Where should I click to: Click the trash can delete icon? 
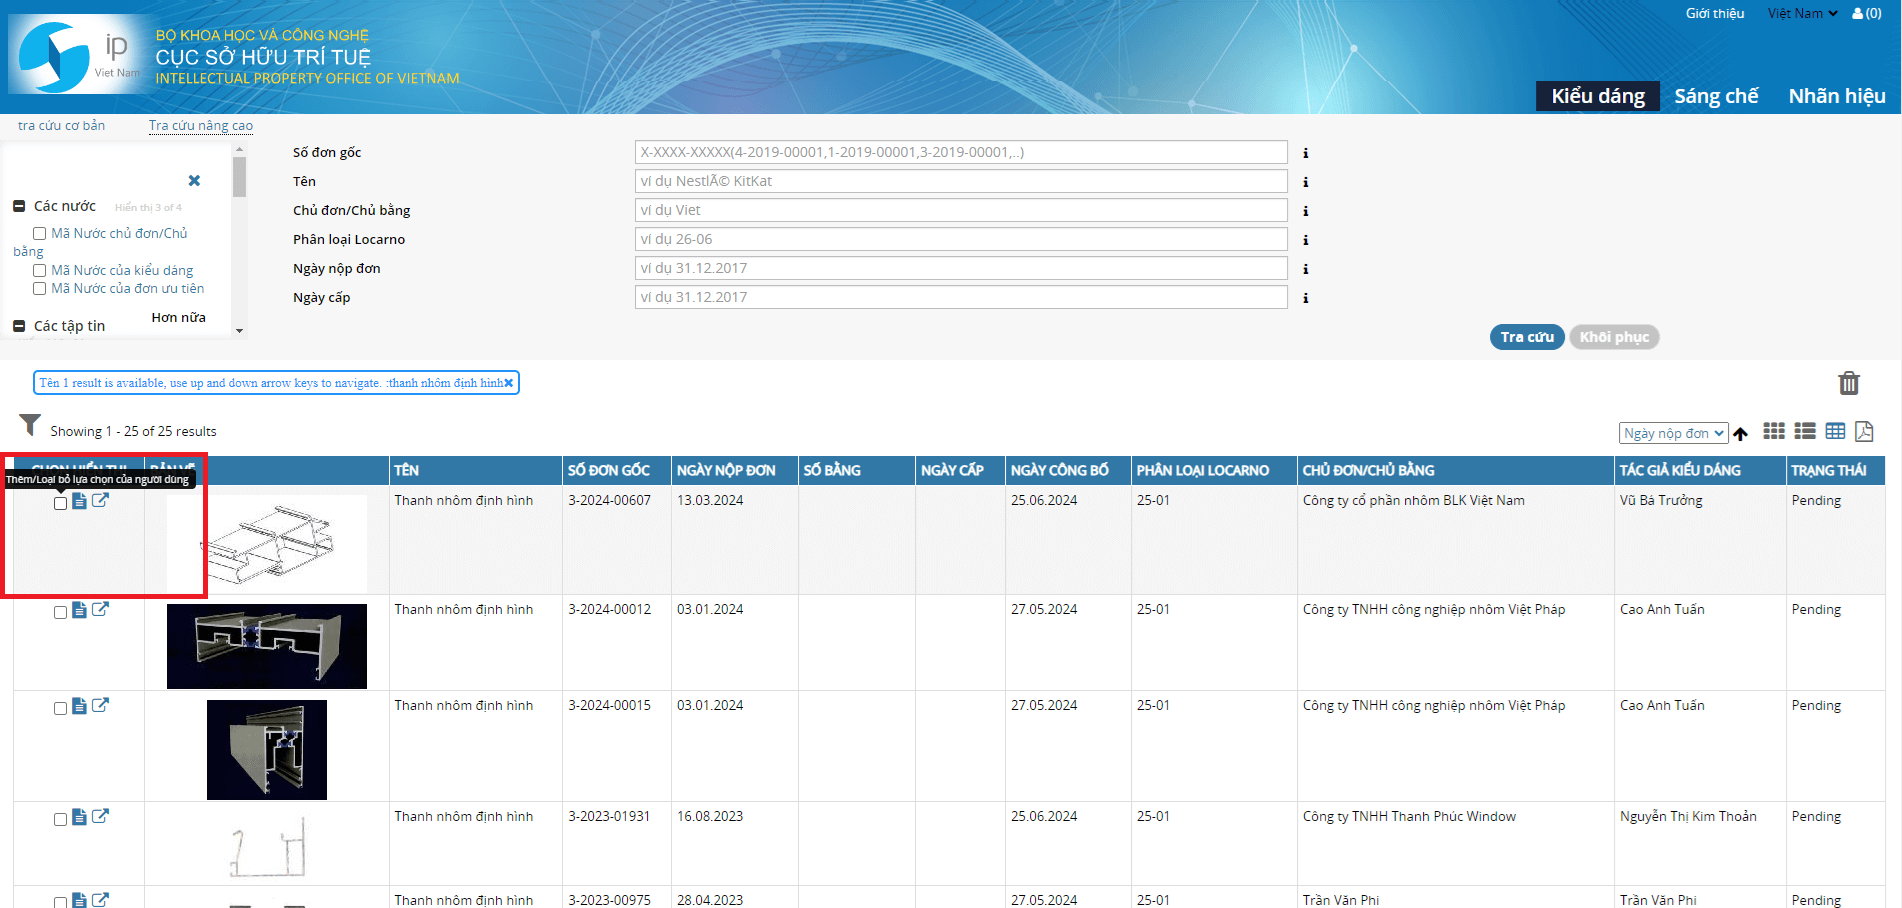1848,383
